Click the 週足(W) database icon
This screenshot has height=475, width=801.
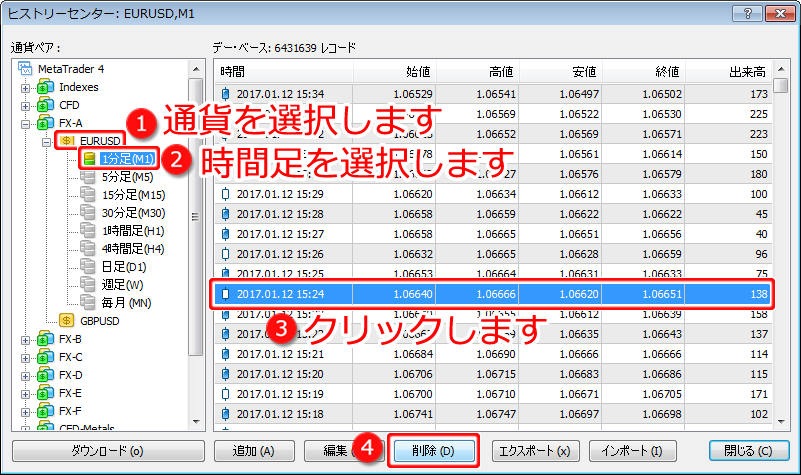pos(88,284)
